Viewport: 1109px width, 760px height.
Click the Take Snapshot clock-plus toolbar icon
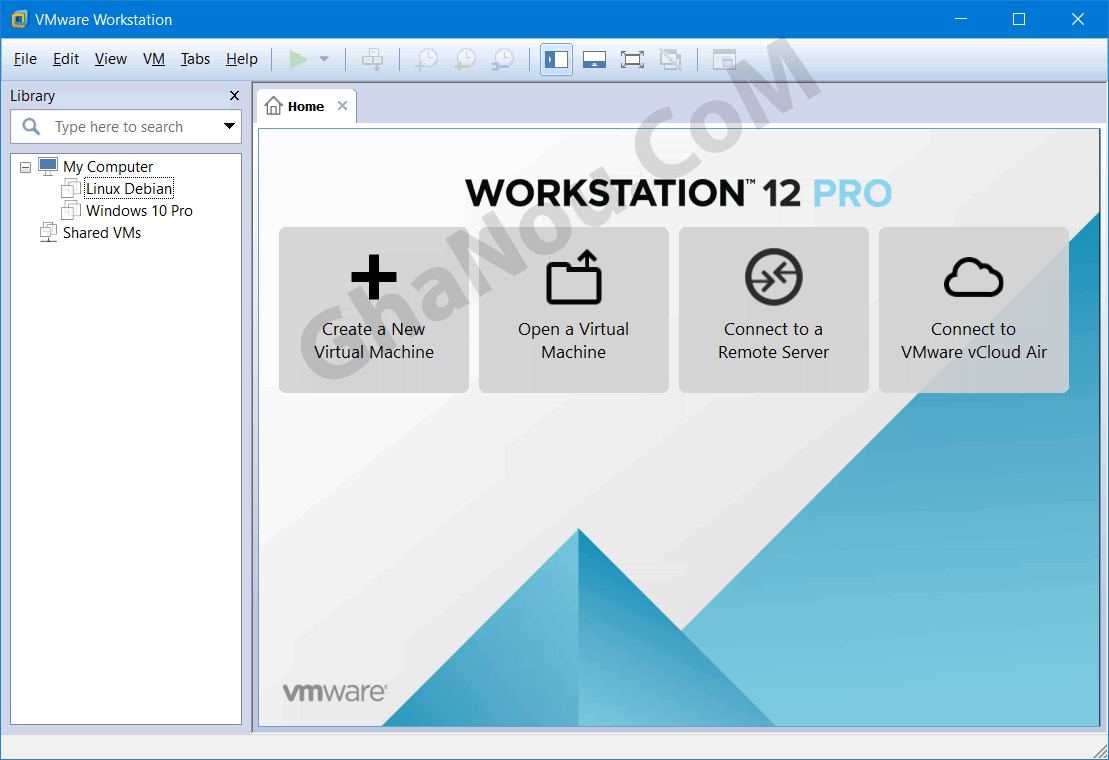426,59
